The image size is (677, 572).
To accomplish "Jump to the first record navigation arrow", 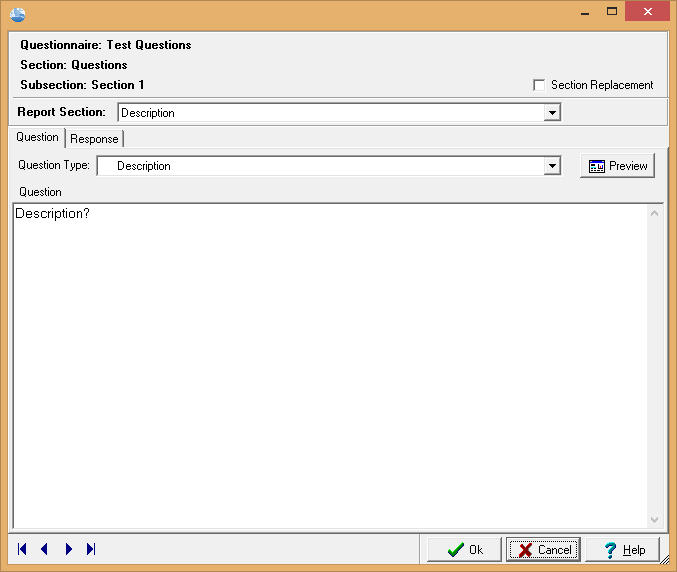I will (x=22, y=549).
